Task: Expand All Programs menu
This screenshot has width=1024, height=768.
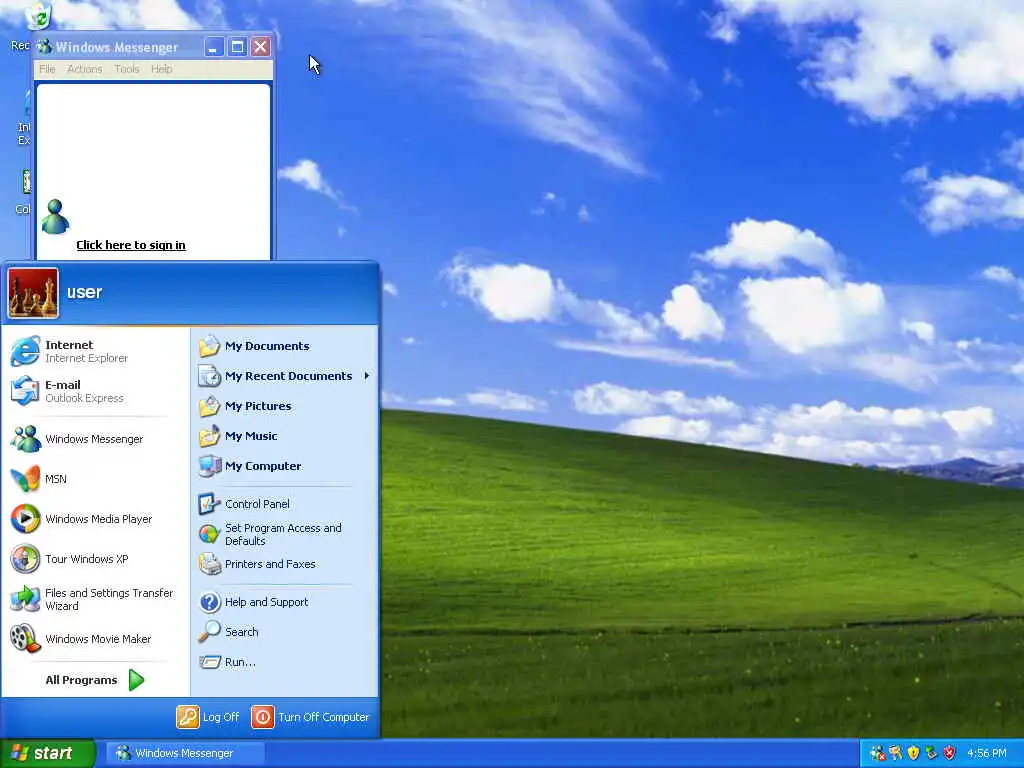Action: click(x=95, y=680)
